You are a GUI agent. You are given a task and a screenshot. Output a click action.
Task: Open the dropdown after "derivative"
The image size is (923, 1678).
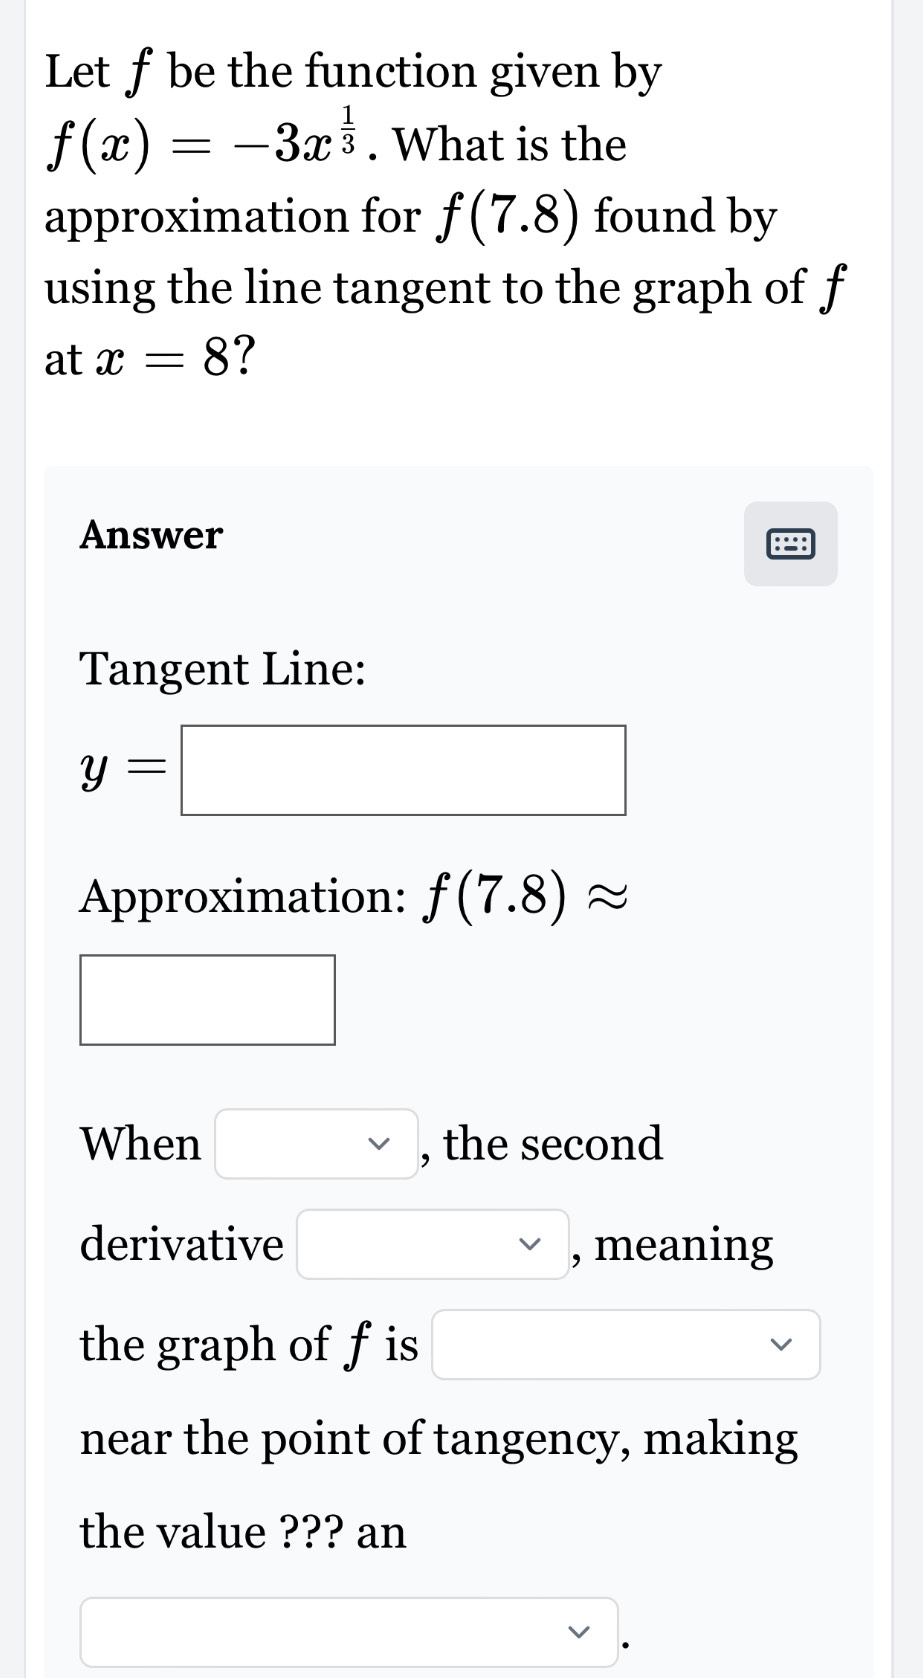click(x=432, y=1244)
